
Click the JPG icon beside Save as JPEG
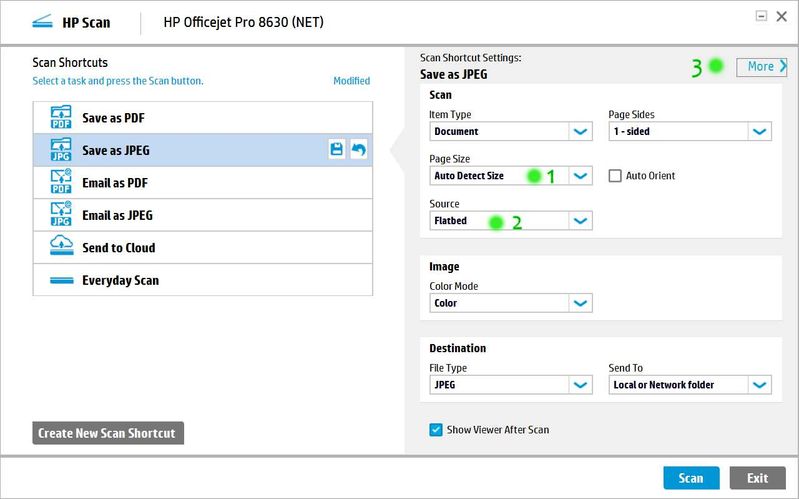coord(61,150)
